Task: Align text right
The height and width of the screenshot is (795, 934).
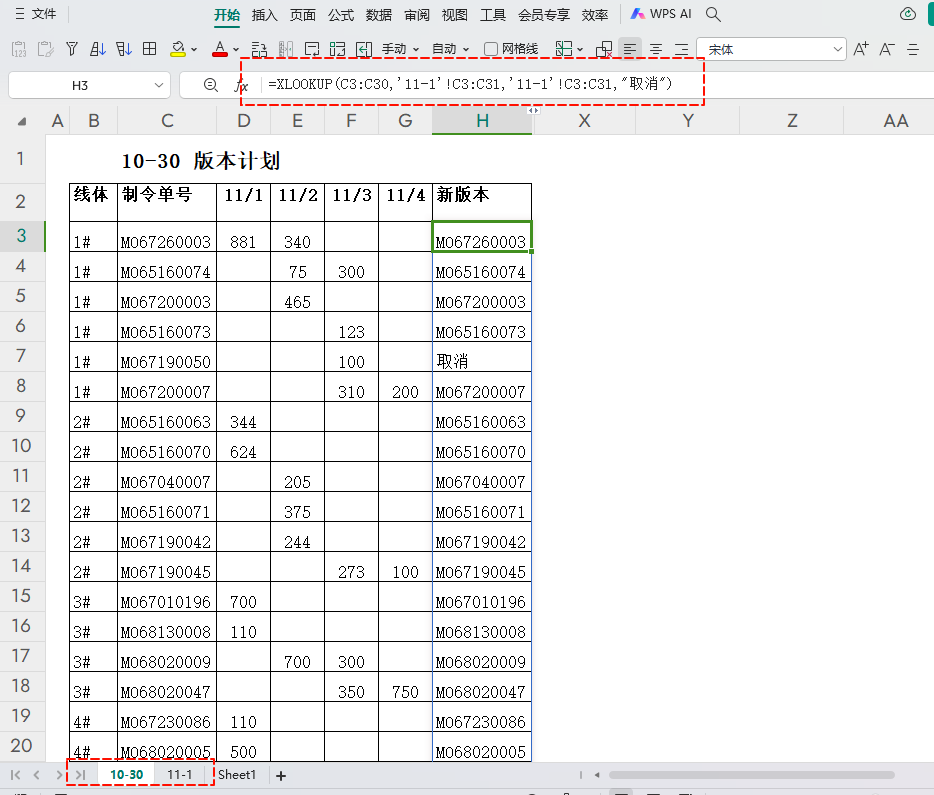Action: (x=681, y=49)
